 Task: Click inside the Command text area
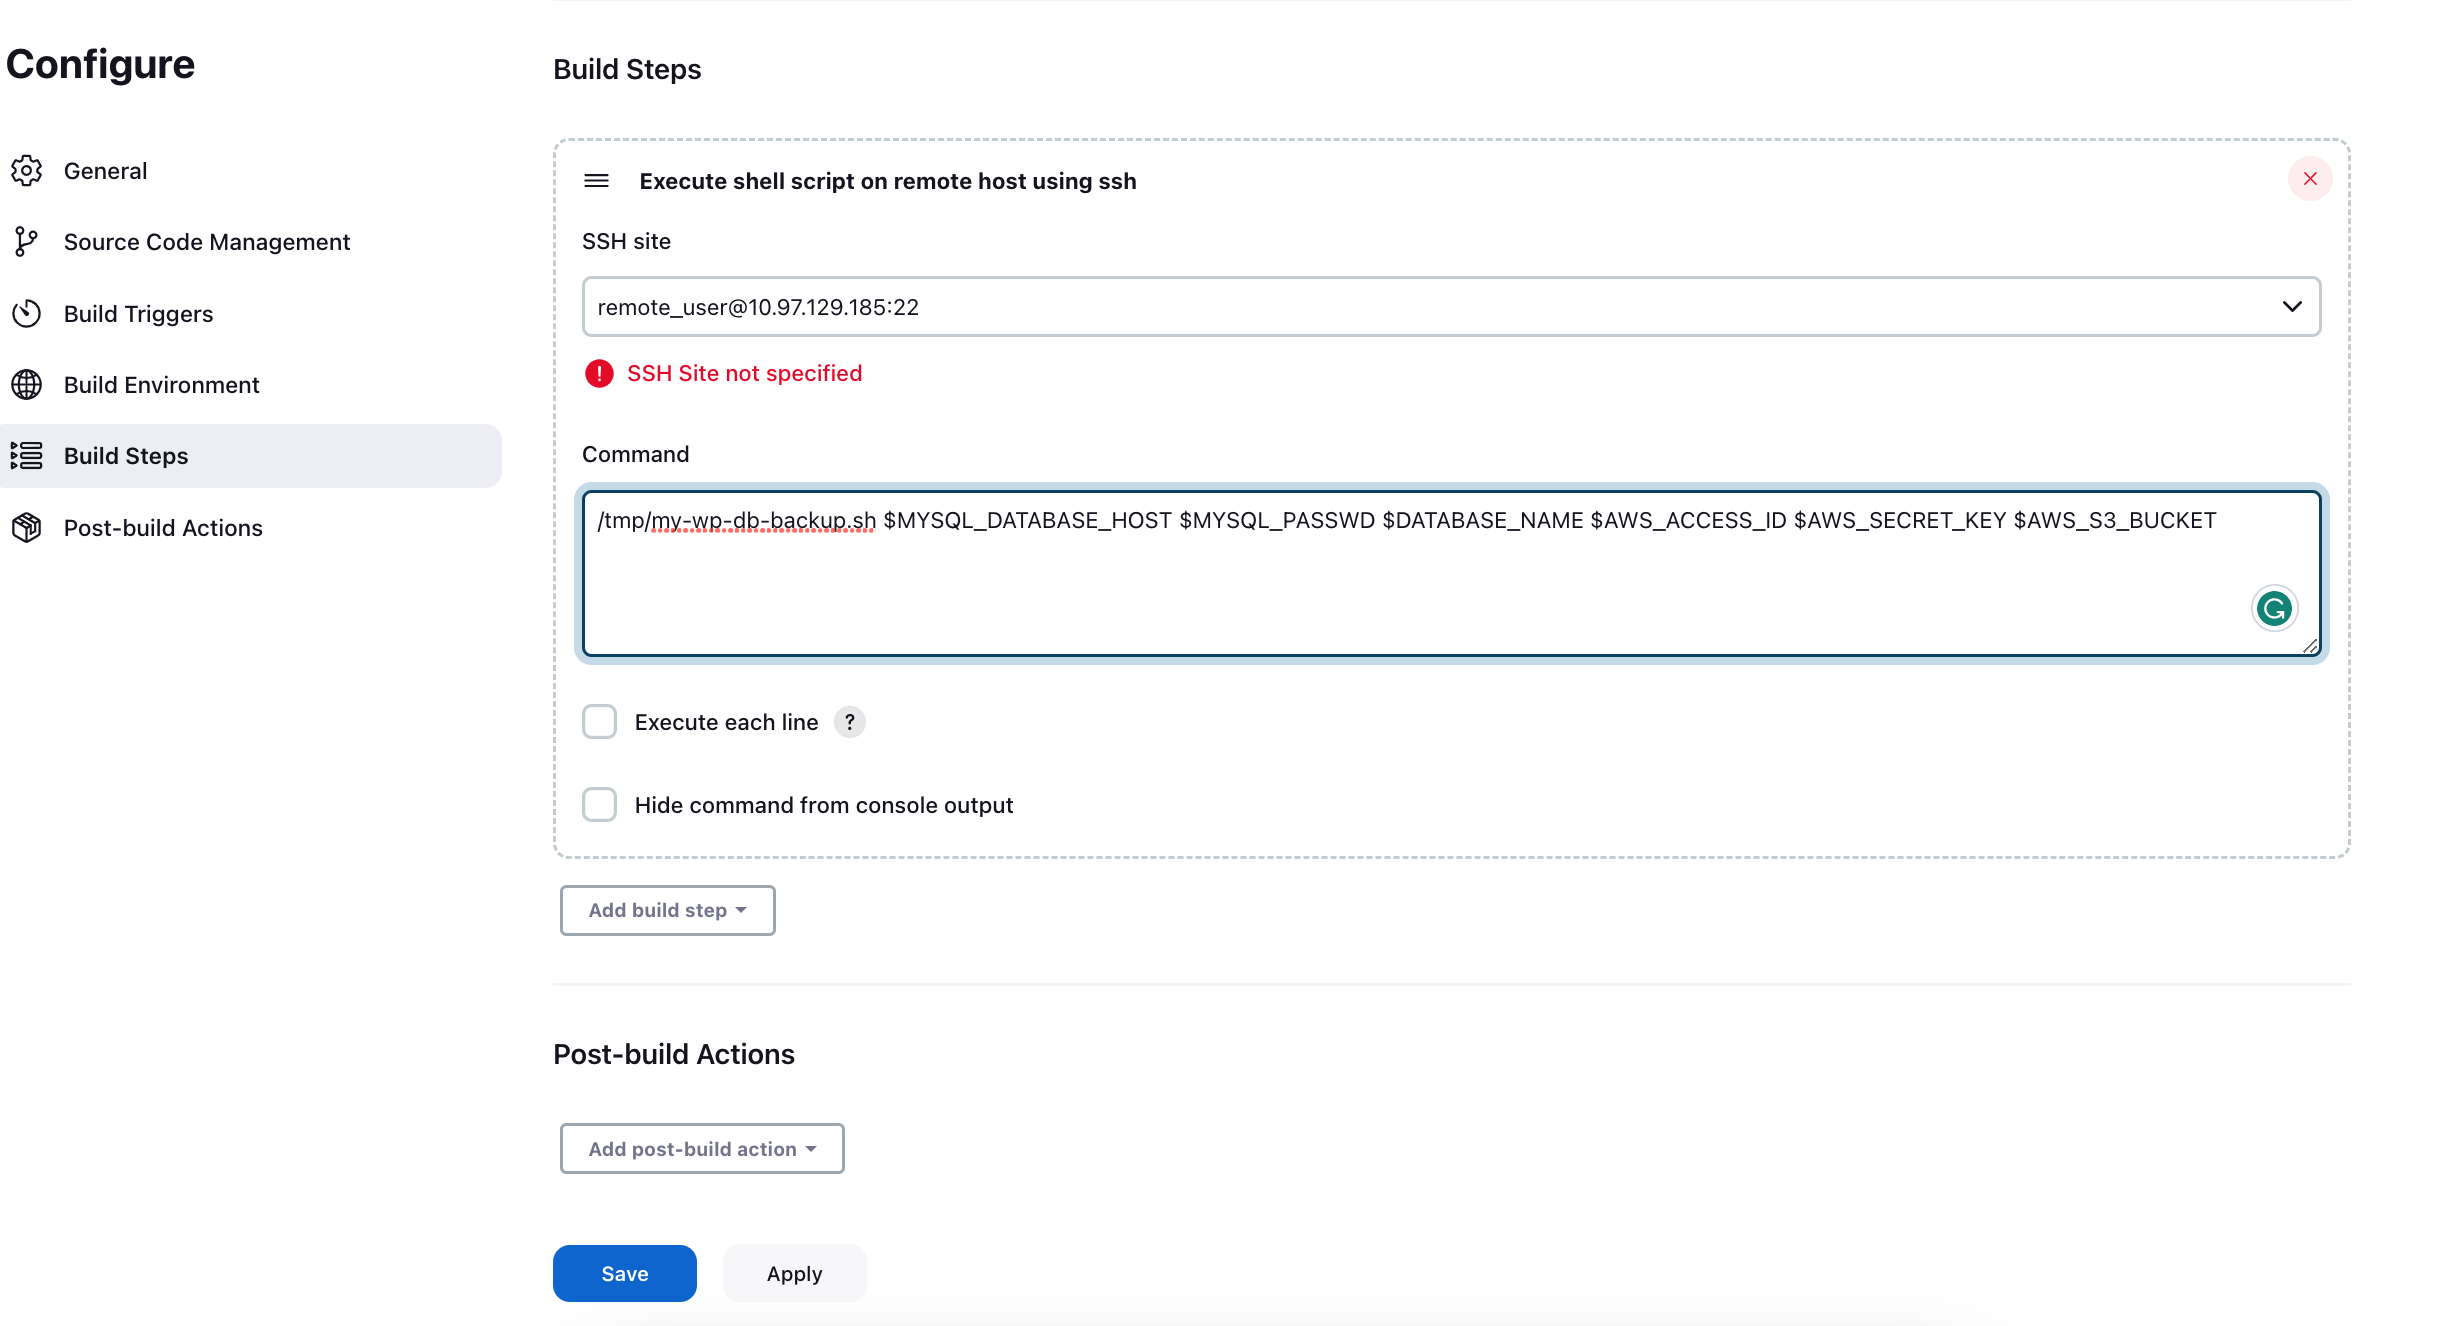(x=1400, y=585)
